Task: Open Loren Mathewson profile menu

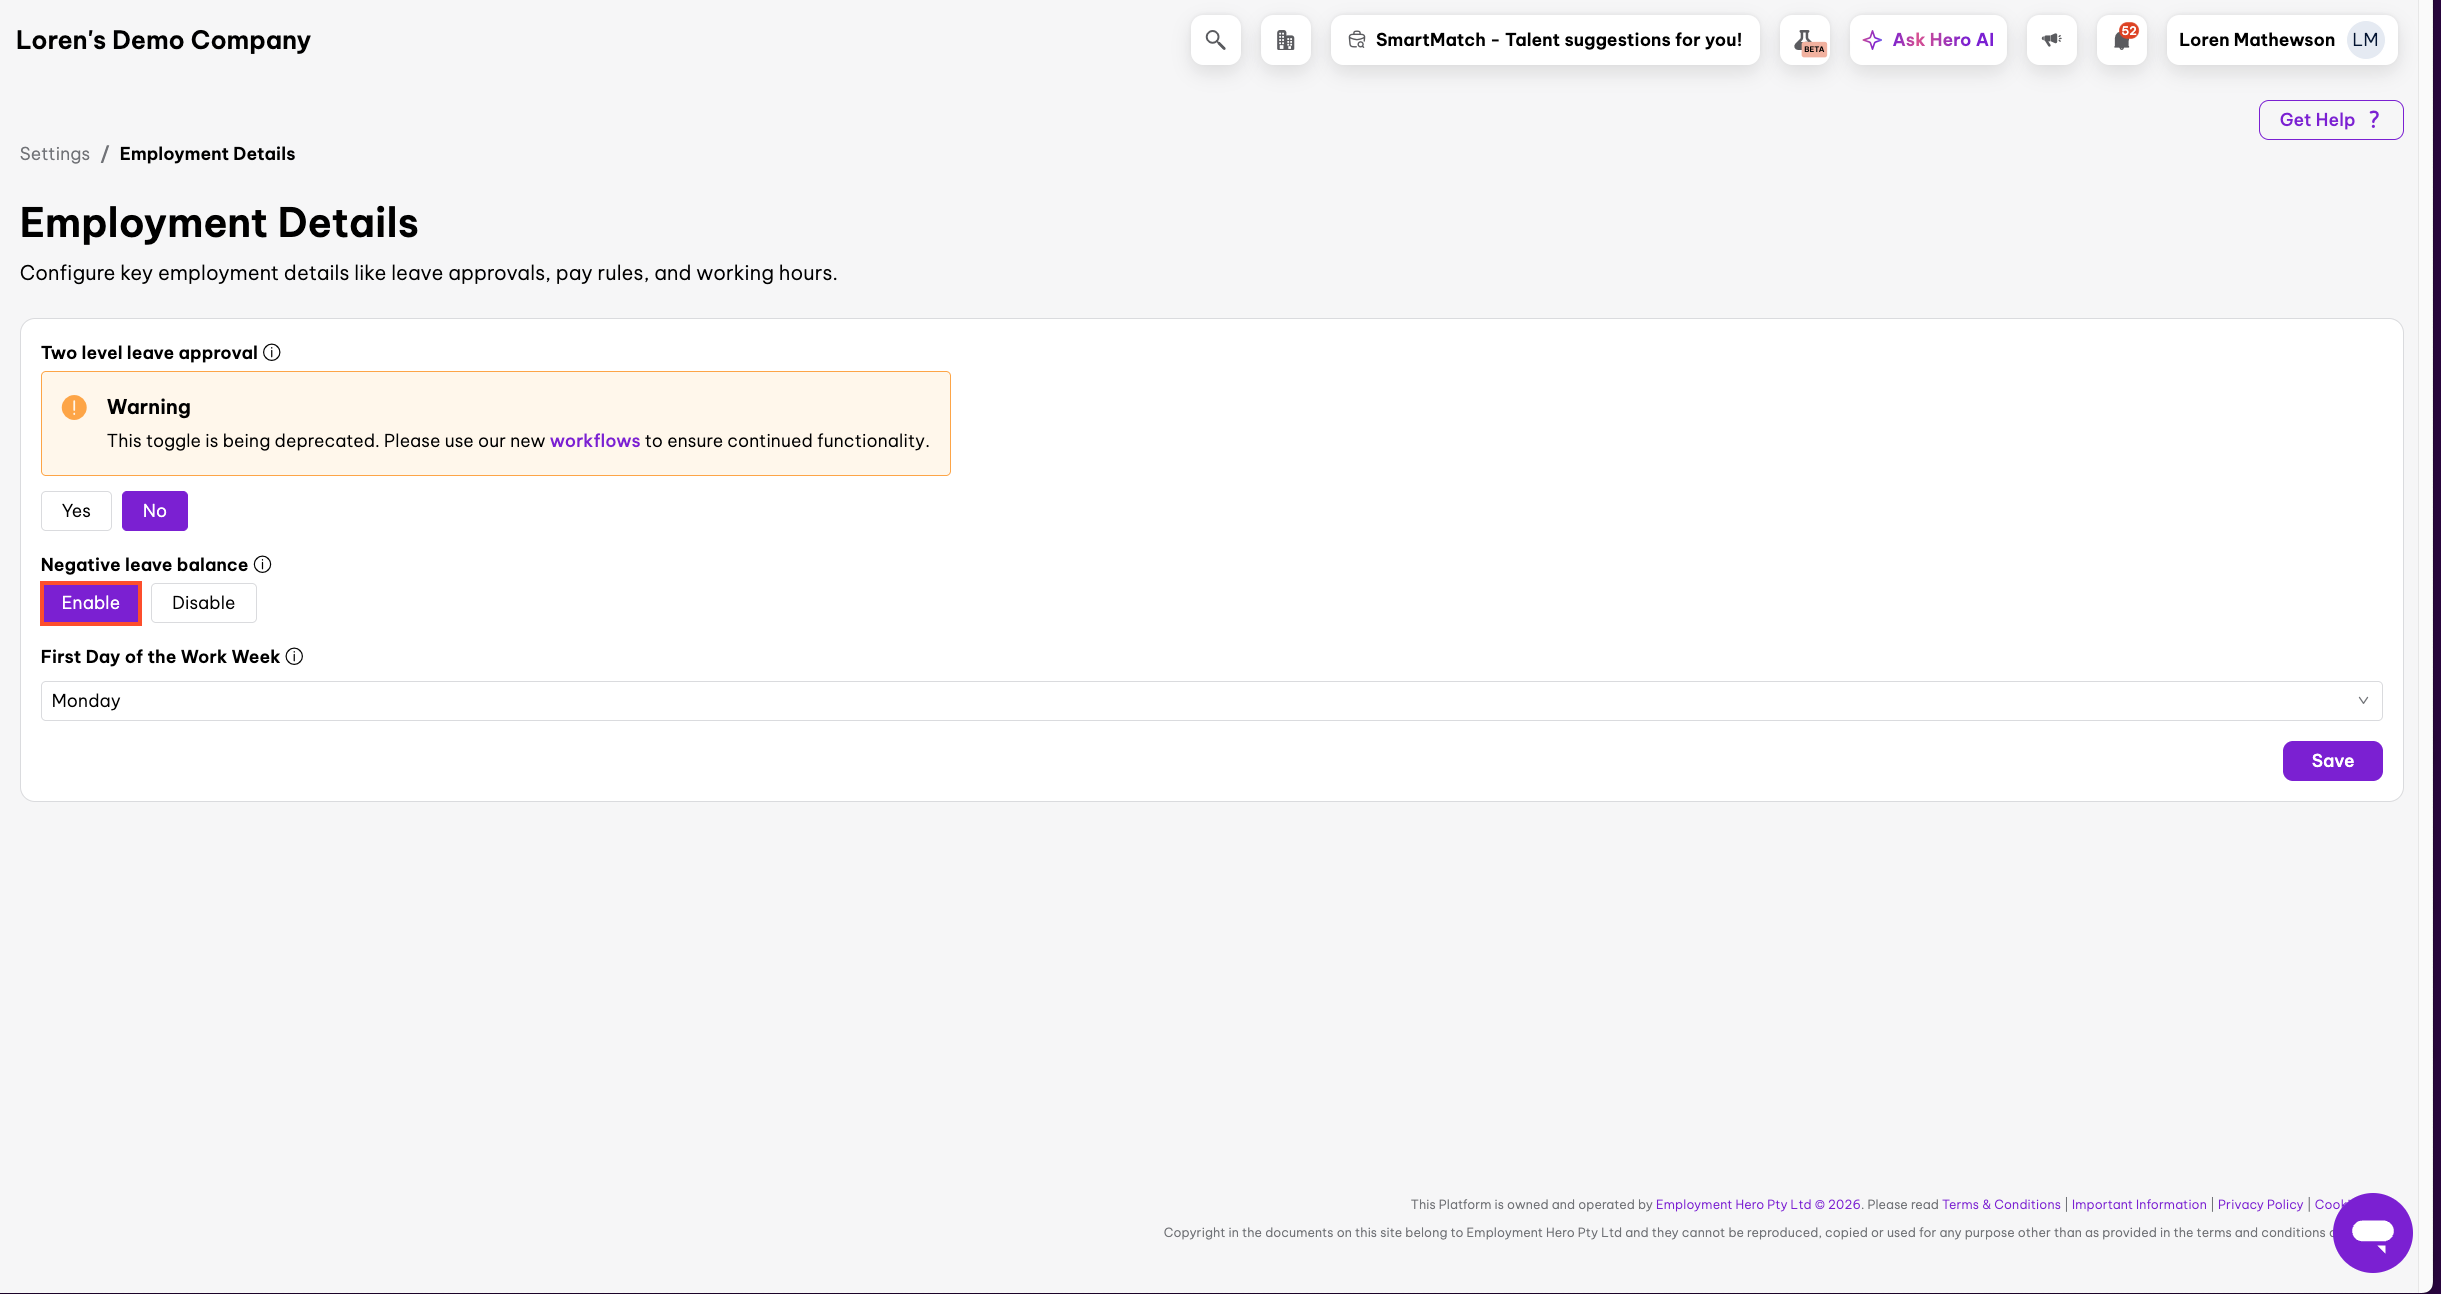Action: pos(2281,40)
